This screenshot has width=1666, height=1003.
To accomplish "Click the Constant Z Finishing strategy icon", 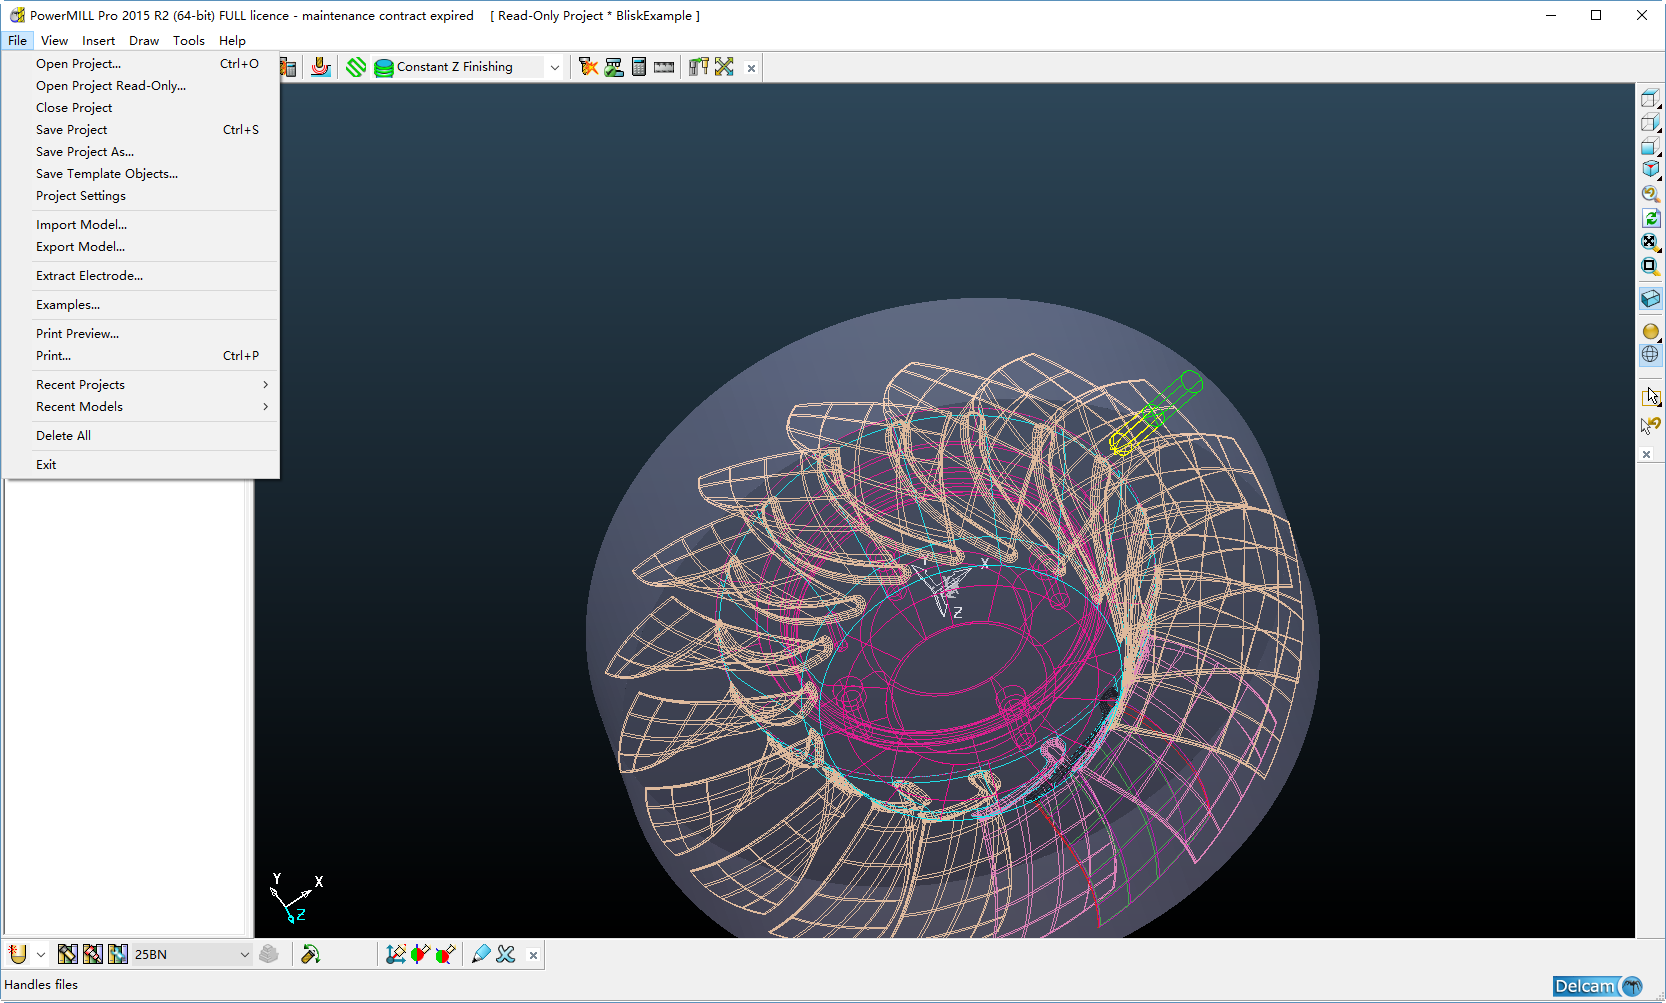I will (x=383, y=67).
